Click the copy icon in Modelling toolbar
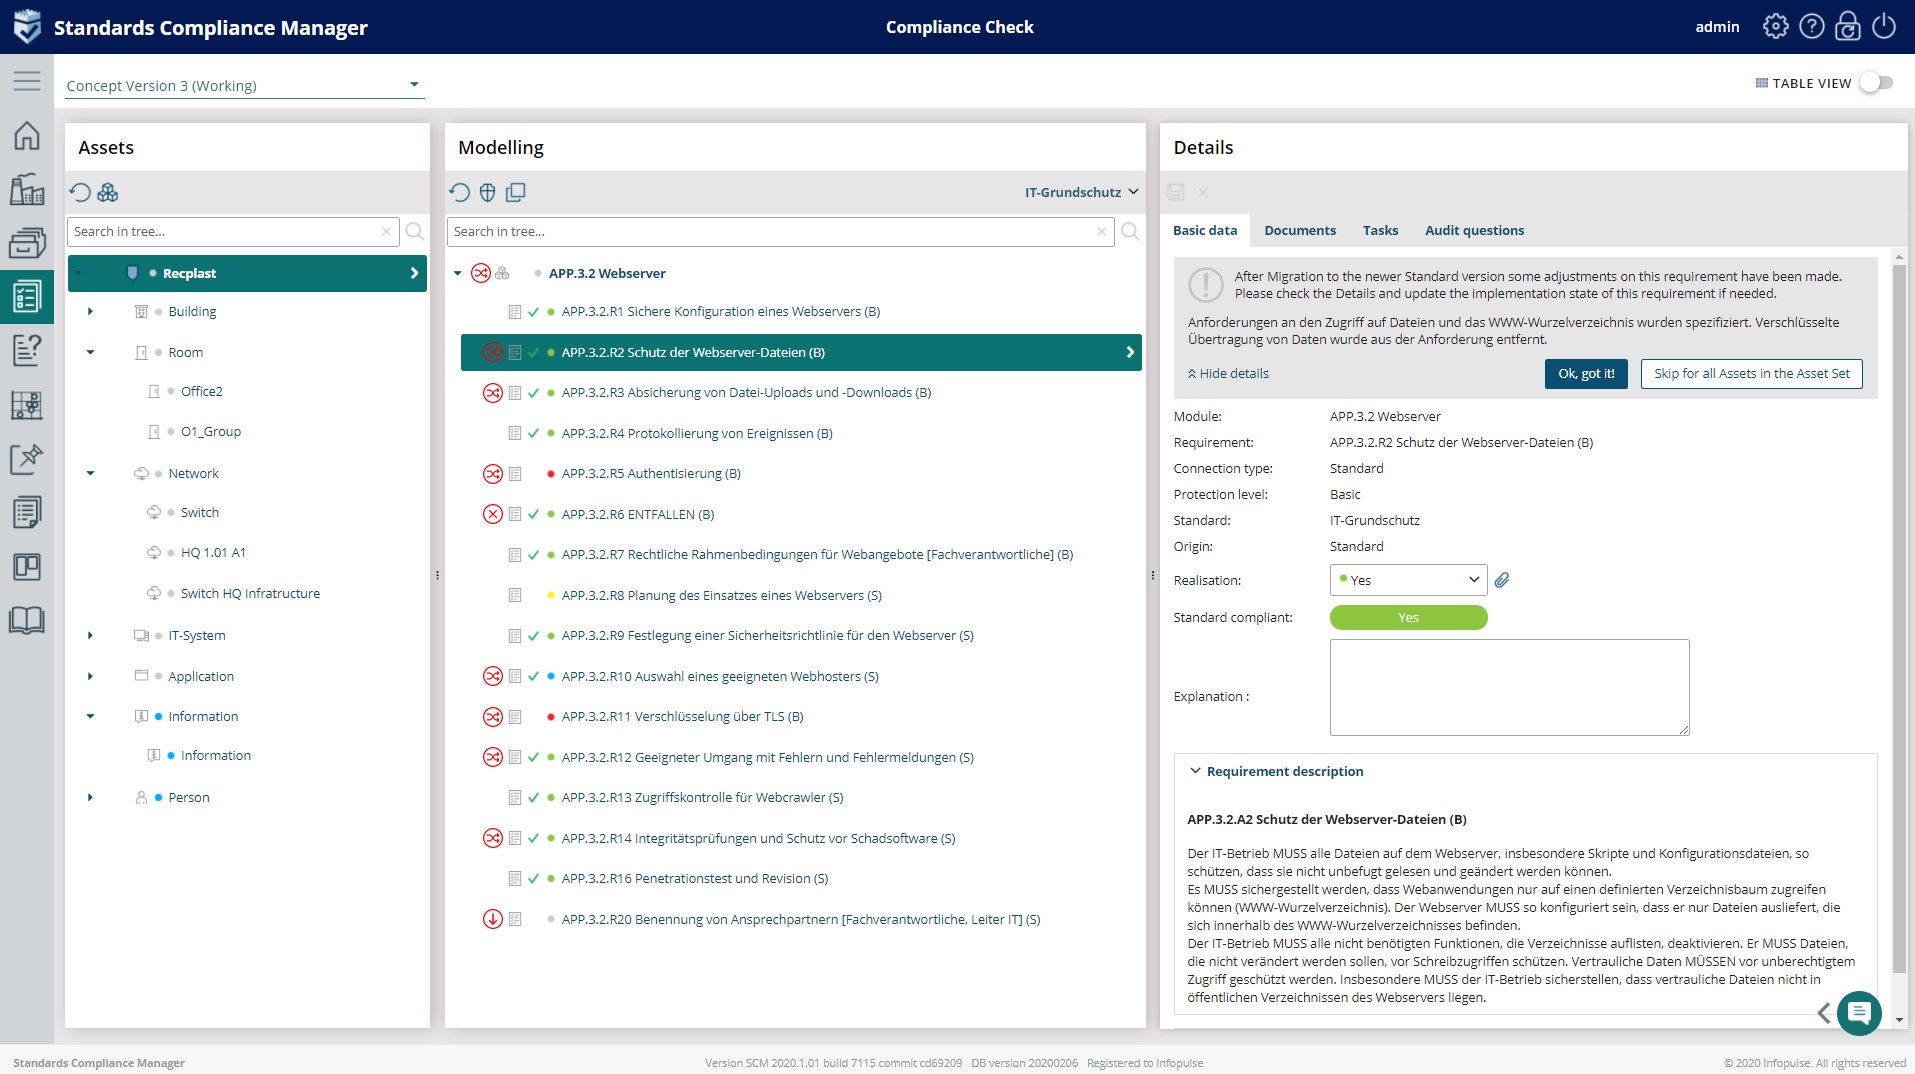Viewport: 1915px width, 1074px height. [516, 192]
